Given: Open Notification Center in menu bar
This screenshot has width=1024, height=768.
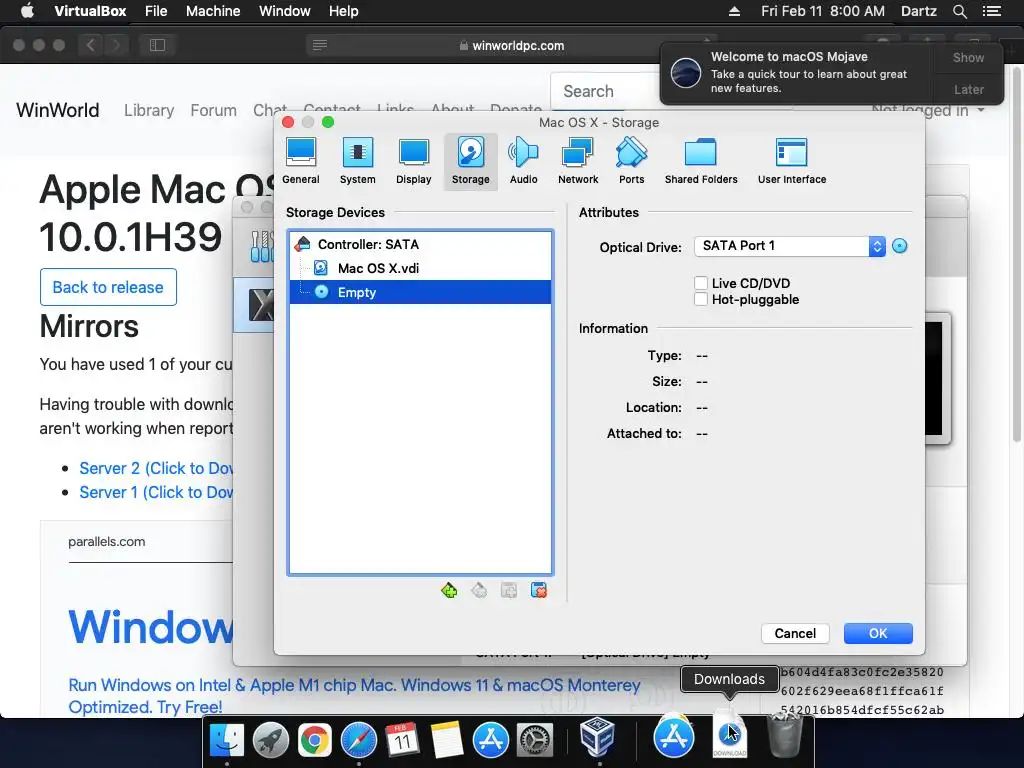Looking at the screenshot, I should coord(992,11).
